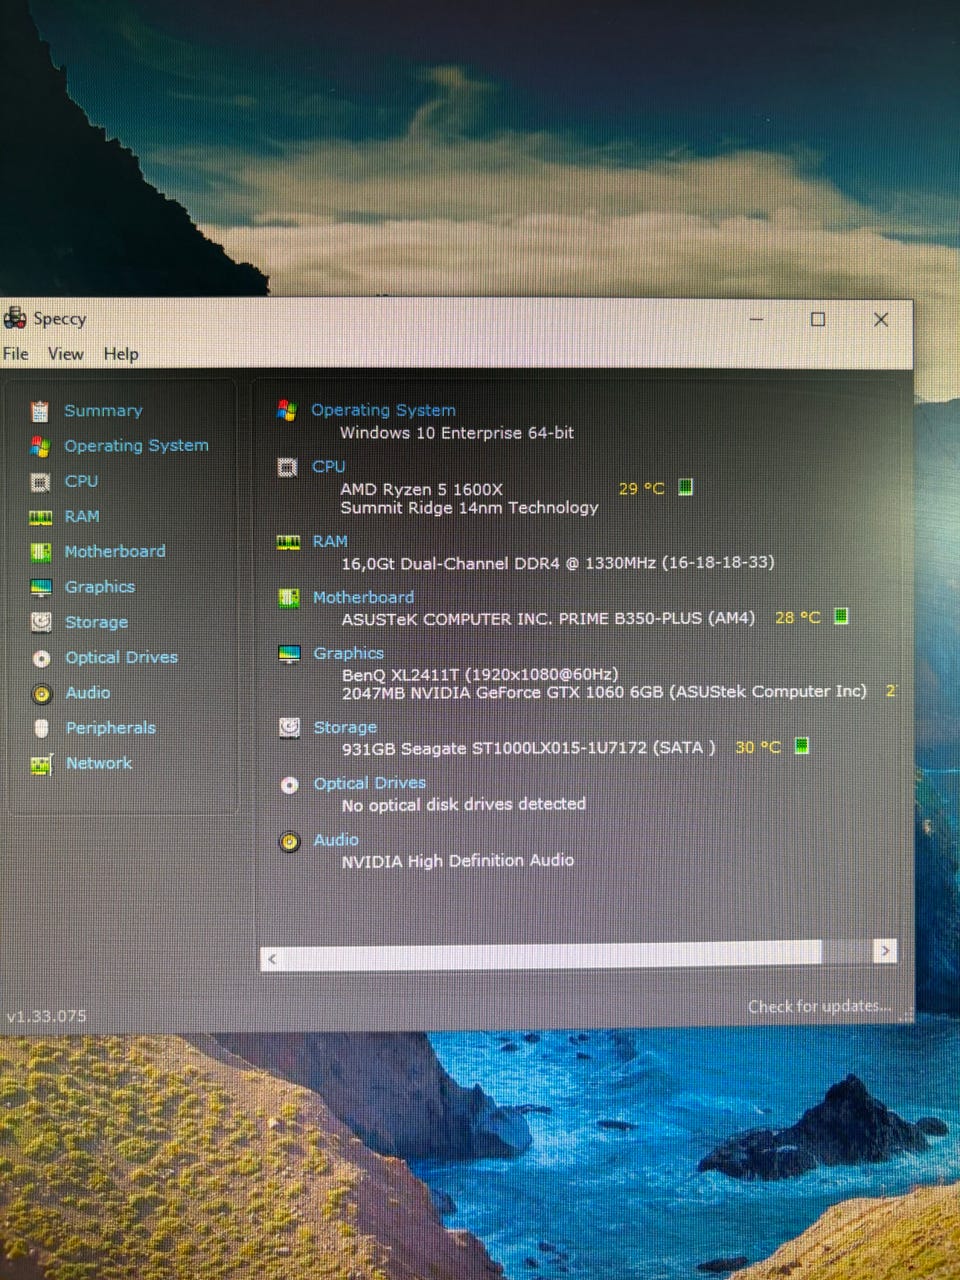Image resolution: width=960 pixels, height=1280 pixels.
Task: Select Operating System in the sidebar
Action: tap(137, 446)
